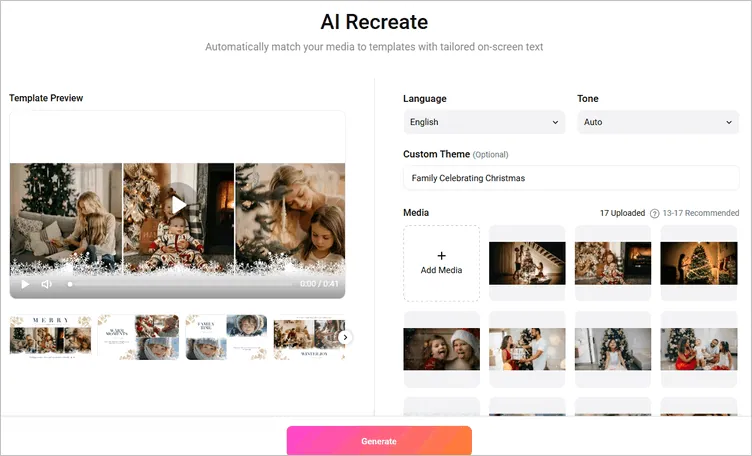The height and width of the screenshot is (456, 752).
Task: Seek on the video progress bar
Action: (180, 284)
